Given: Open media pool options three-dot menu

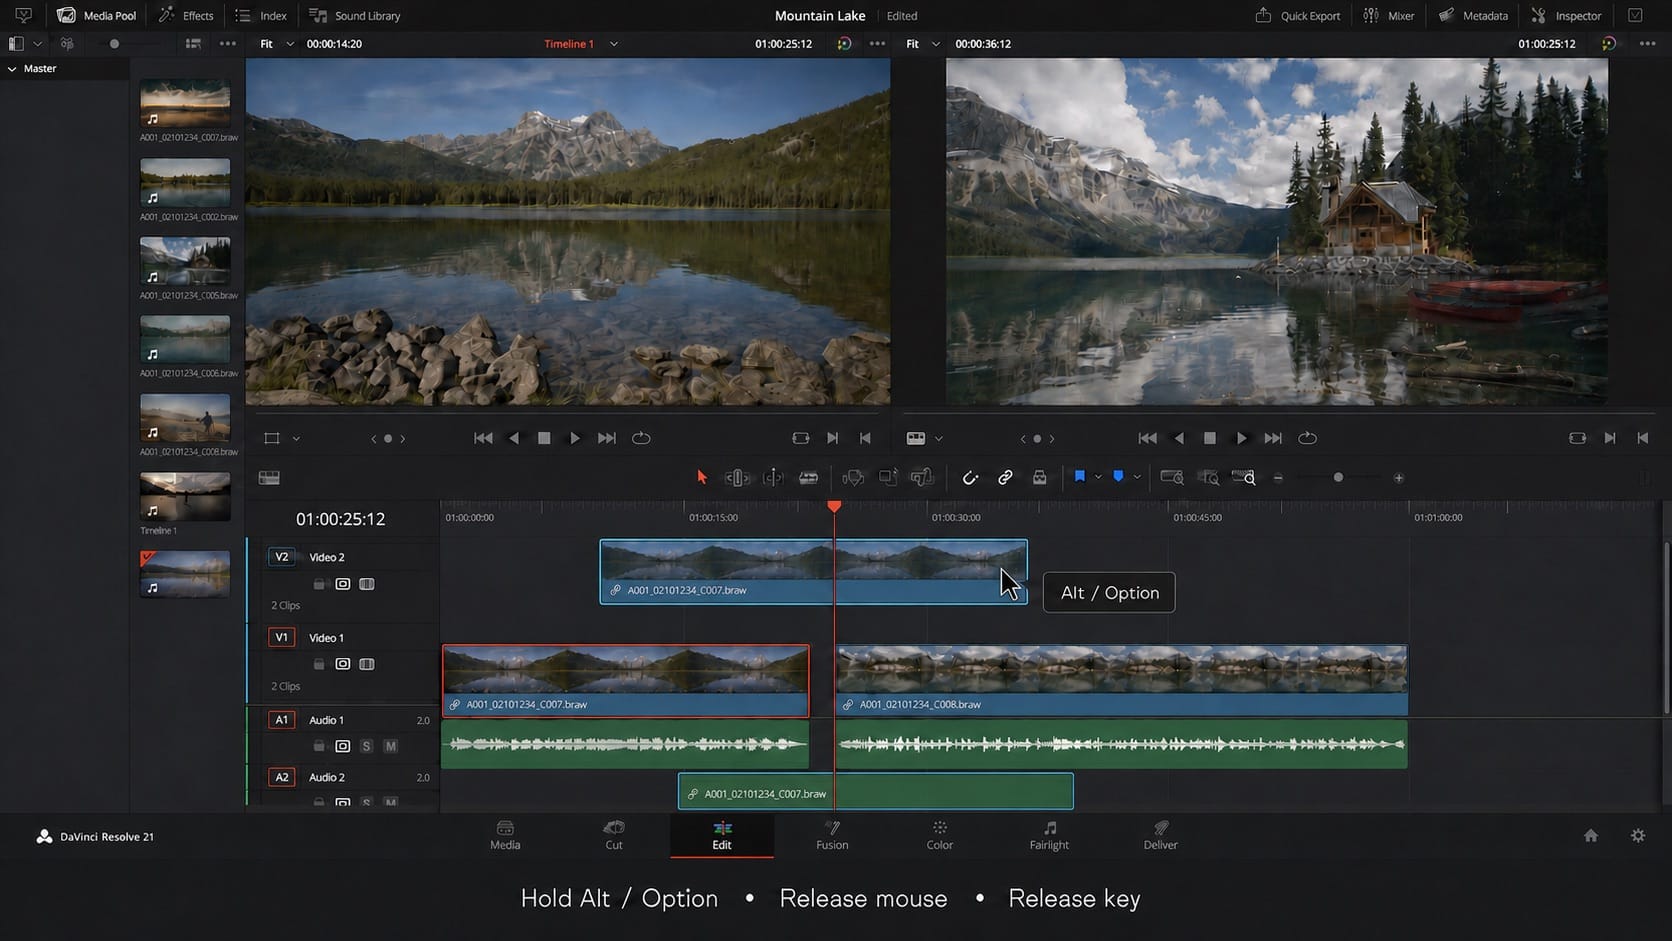Looking at the screenshot, I should tap(228, 44).
